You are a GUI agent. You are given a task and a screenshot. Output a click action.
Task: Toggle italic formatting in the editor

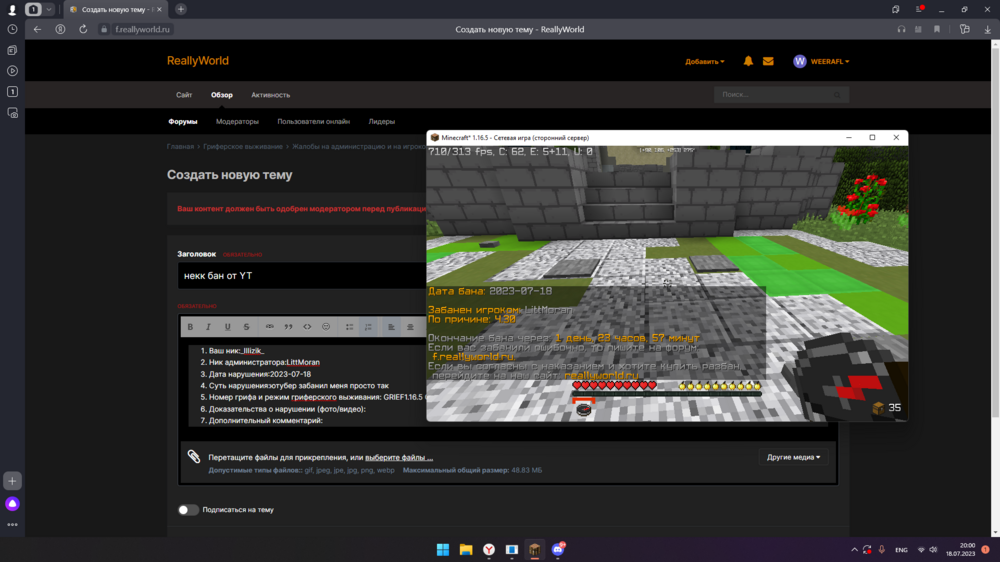208,327
